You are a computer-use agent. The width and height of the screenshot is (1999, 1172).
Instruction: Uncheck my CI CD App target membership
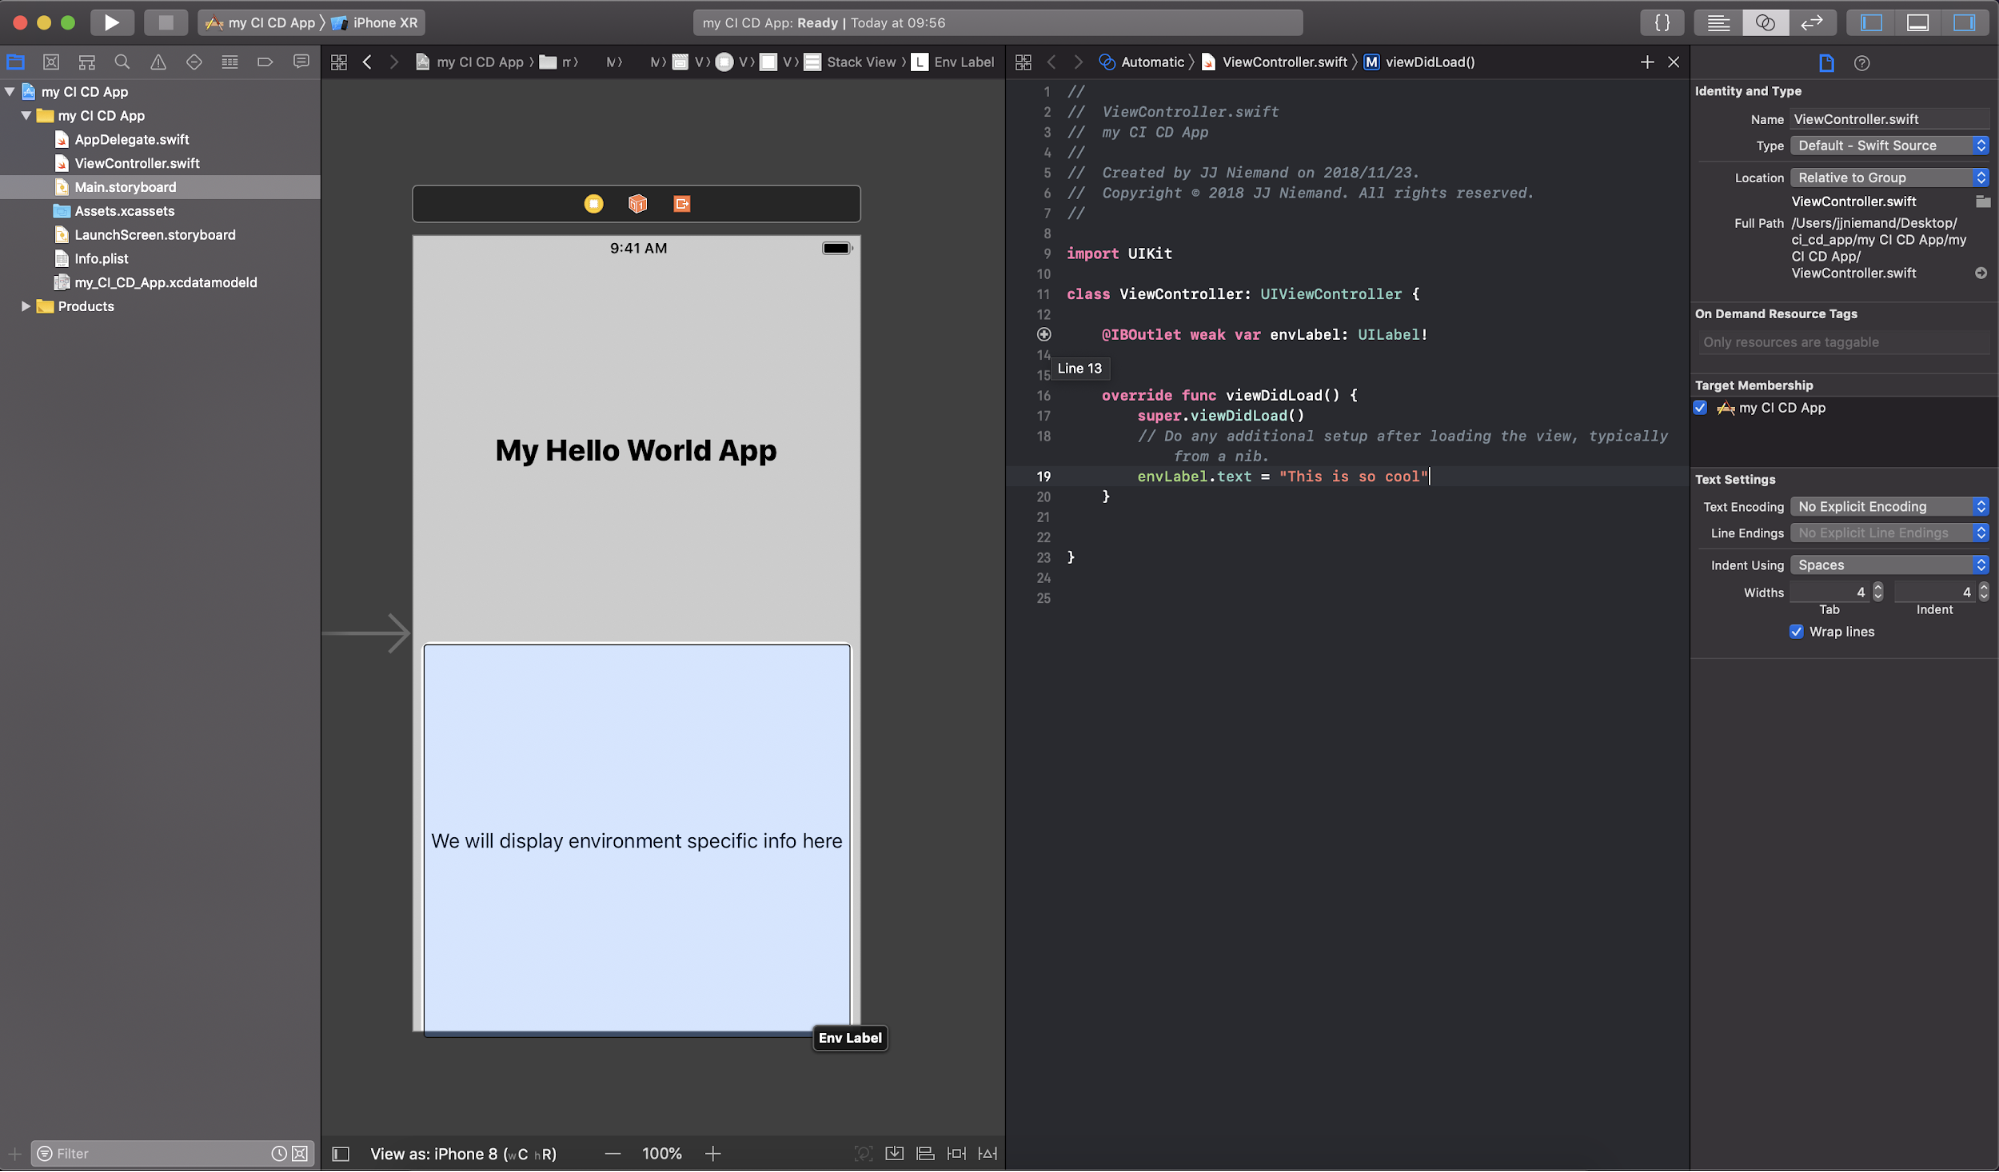1700,408
